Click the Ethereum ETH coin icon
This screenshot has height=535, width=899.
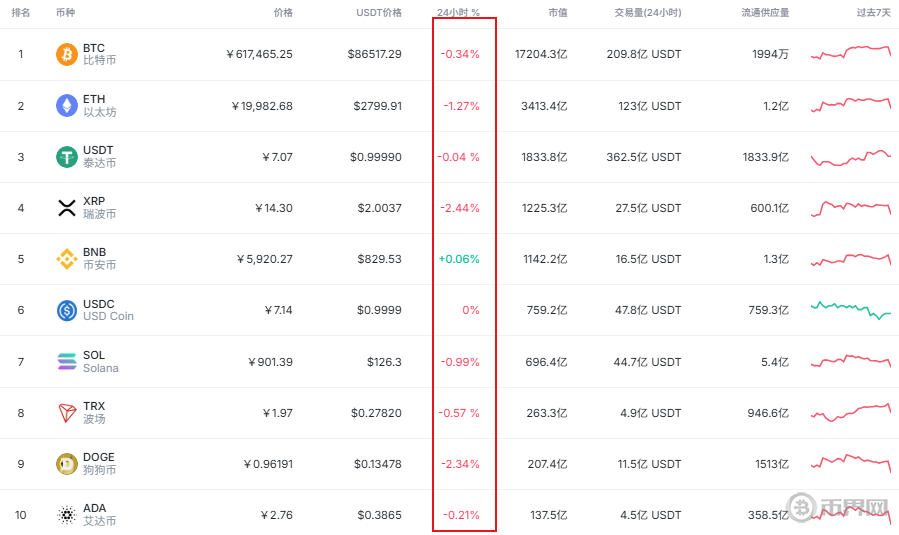coord(67,105)
